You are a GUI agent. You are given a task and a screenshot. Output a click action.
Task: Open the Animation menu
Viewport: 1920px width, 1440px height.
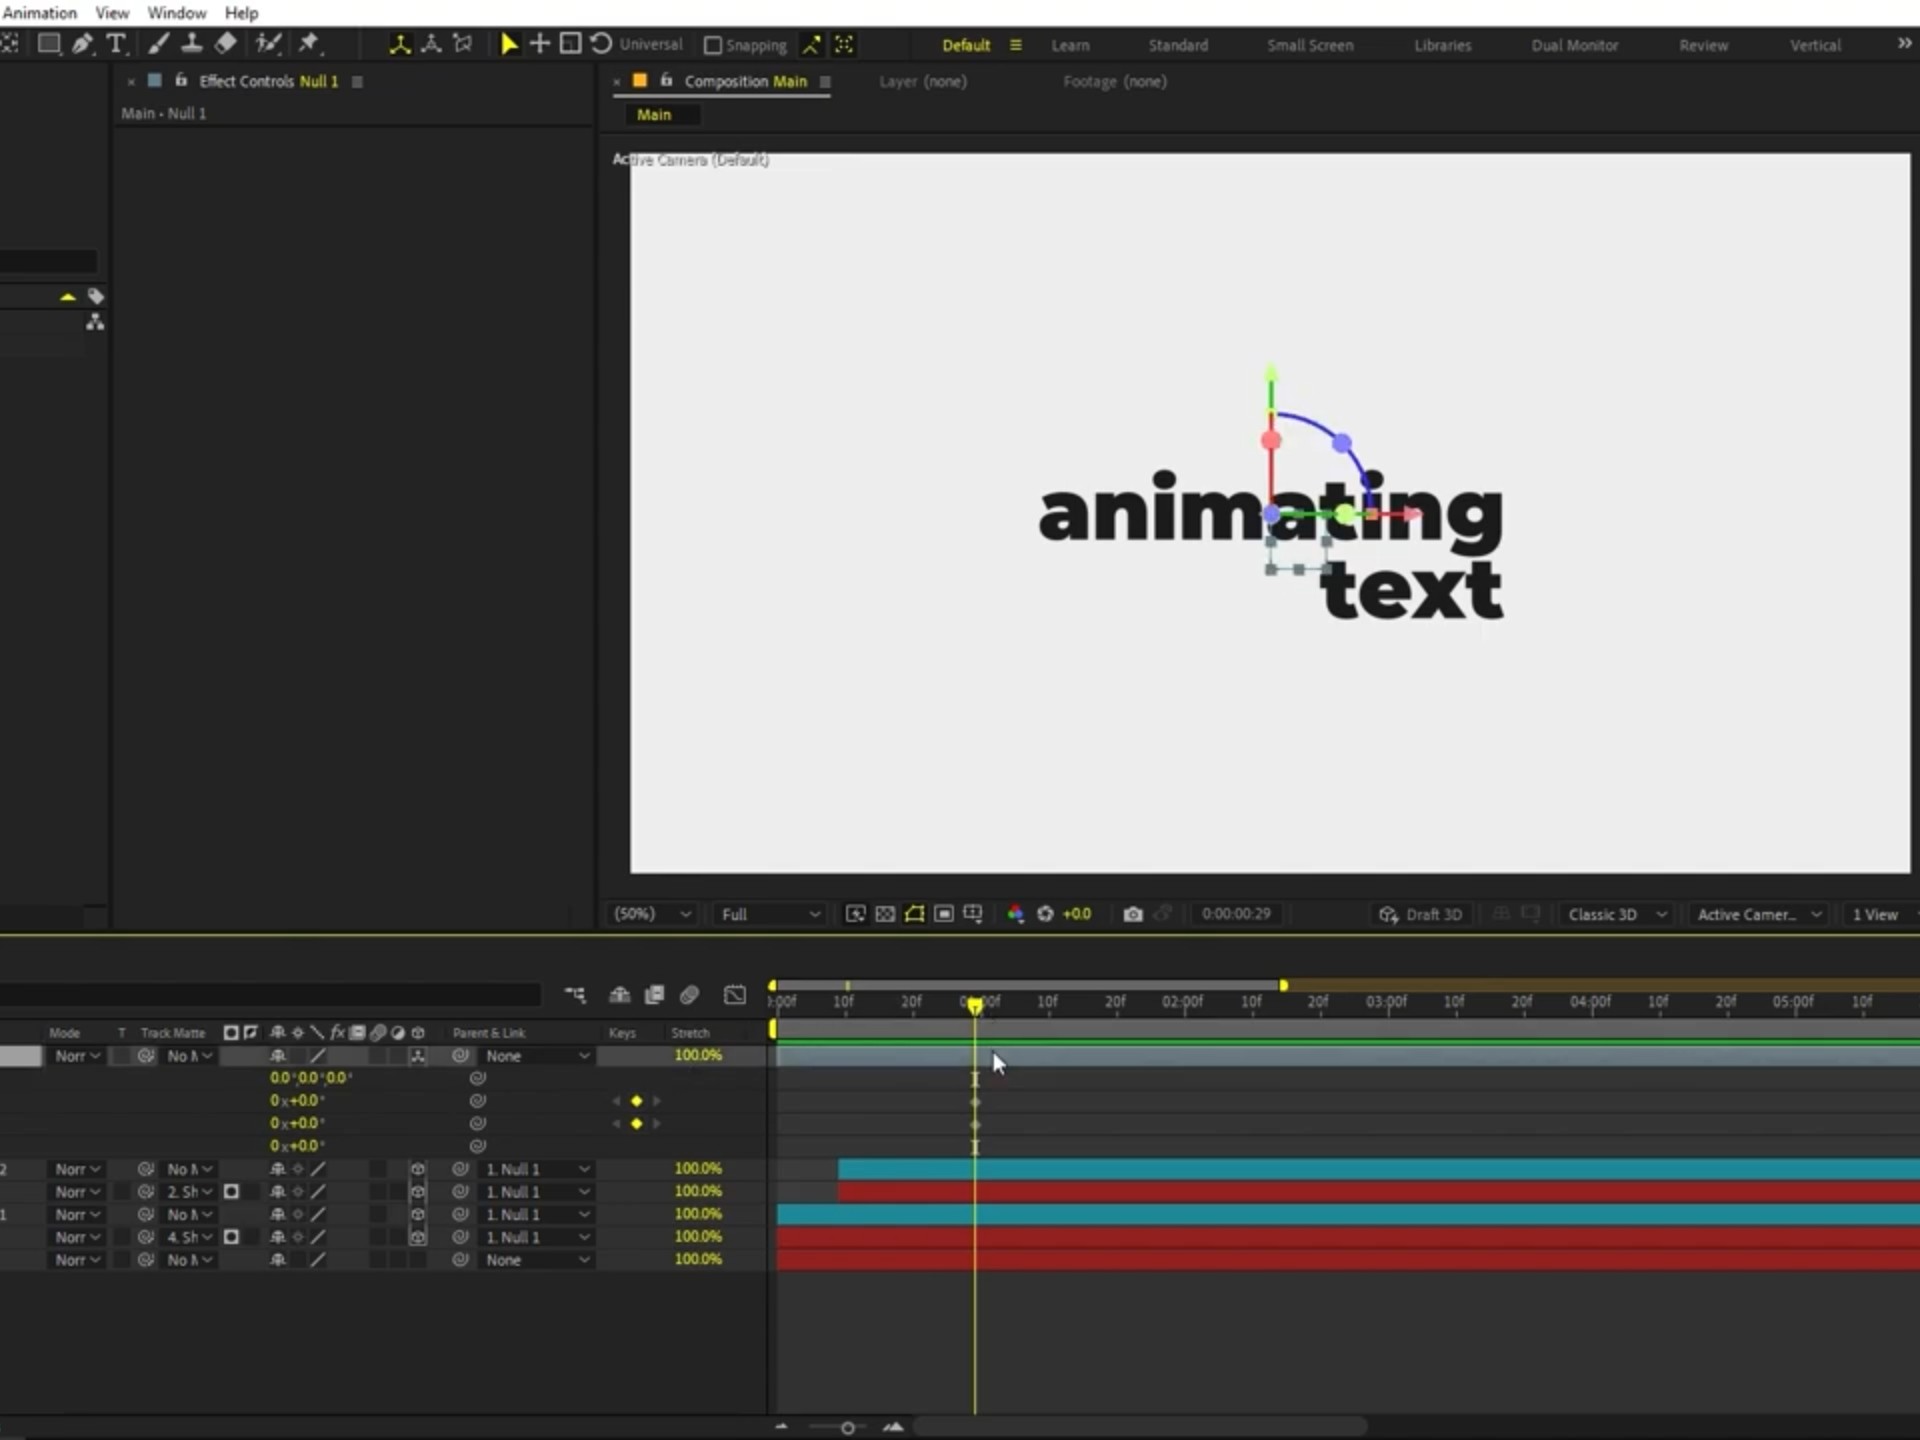coord(39,13)
